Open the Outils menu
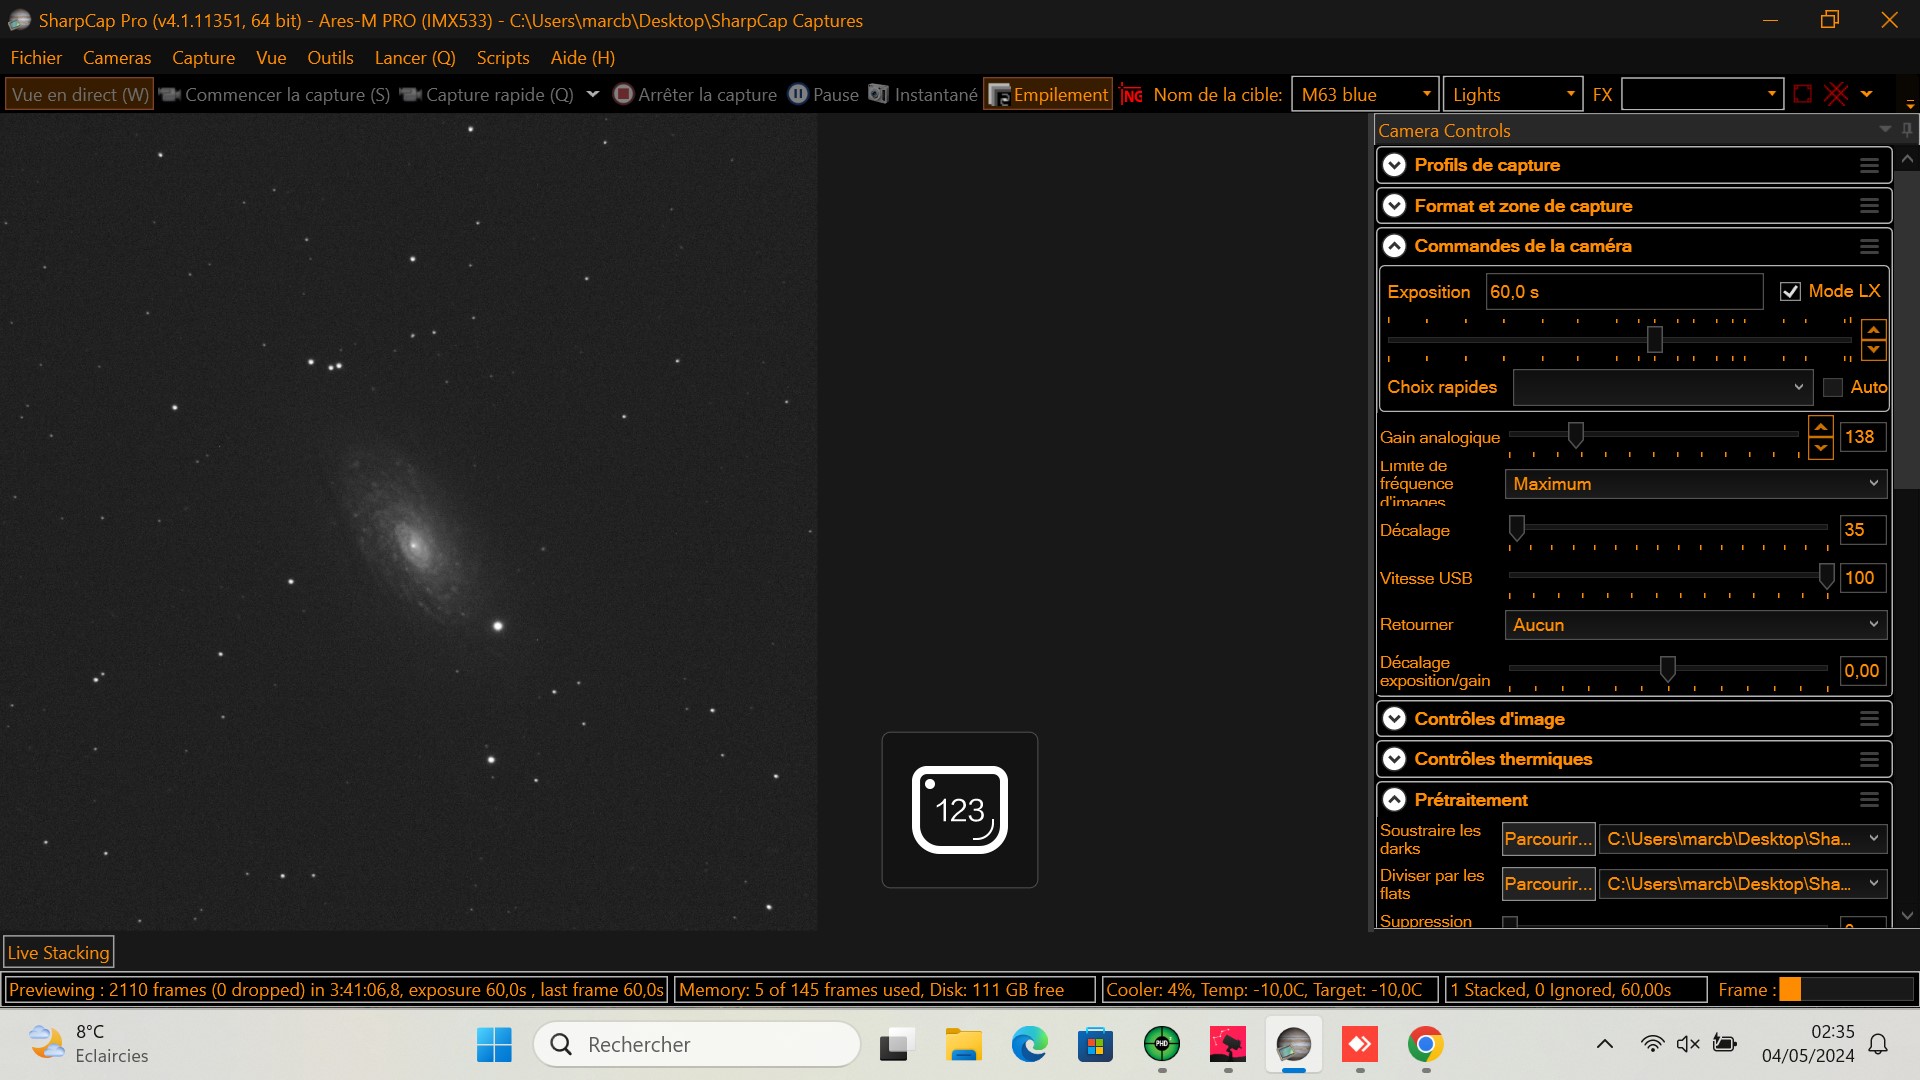Viewport: 1920px width, 1080px height. [330, 58]
